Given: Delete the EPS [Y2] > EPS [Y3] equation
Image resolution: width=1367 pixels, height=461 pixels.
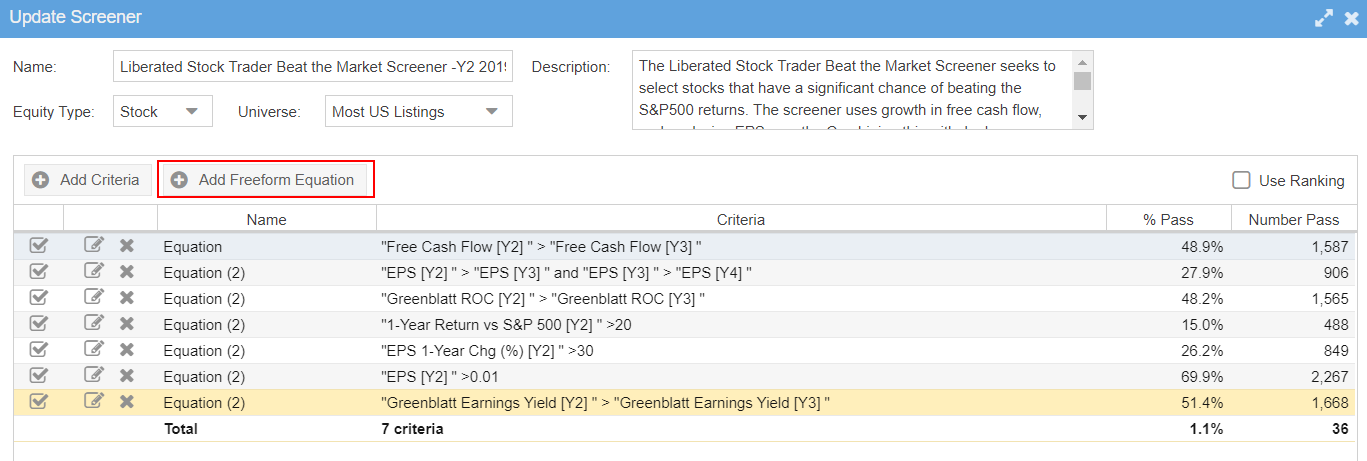Looking at the screenshot, I should coord(127,272).
